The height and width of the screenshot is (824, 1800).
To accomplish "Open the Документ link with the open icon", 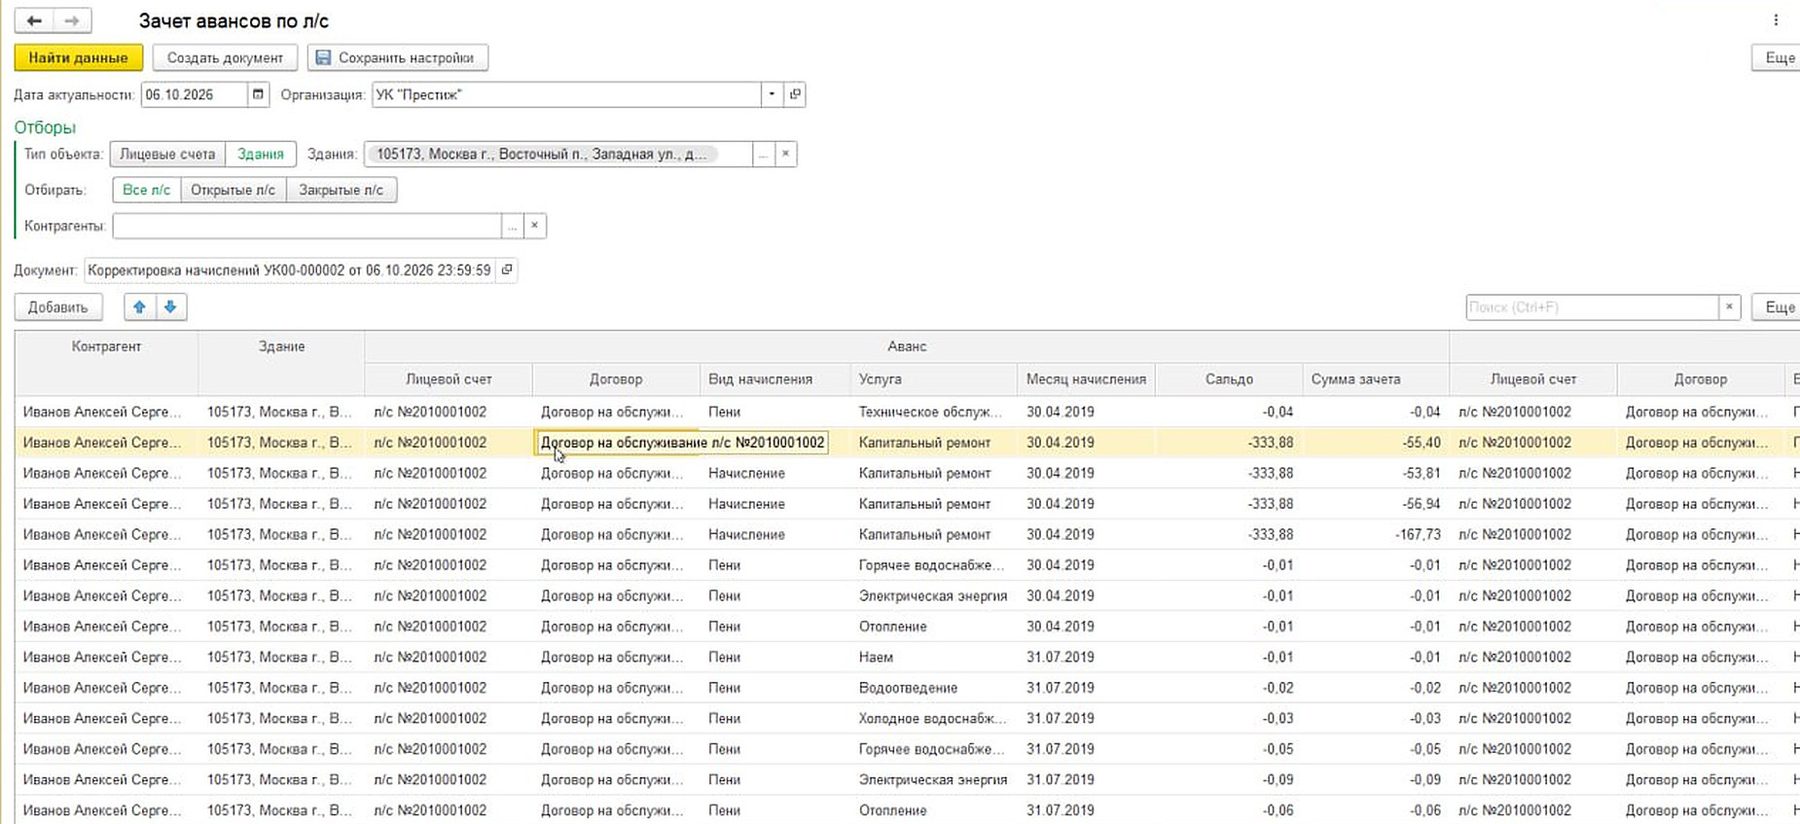I will click(507, 270).
